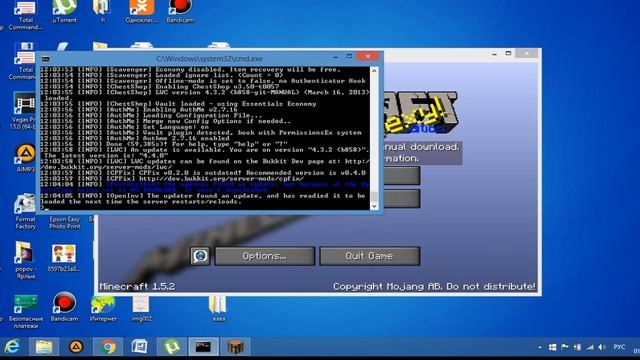
Task: Open the Интернет desktop shortcut
Action: coord(103,308)
